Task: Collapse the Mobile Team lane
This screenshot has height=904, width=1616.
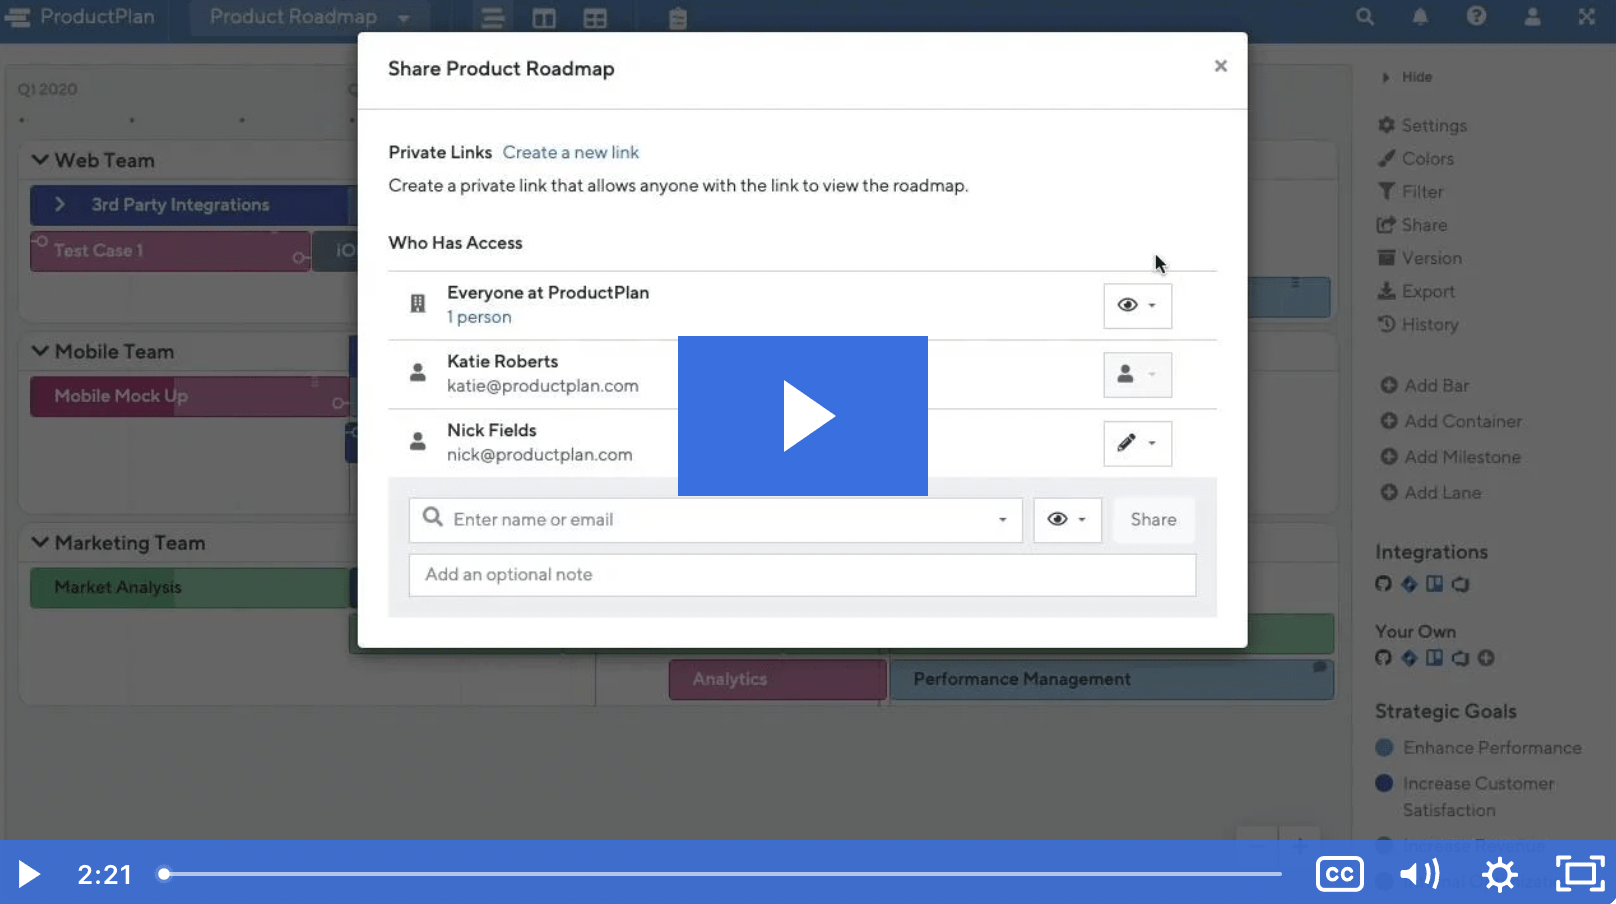Action: pyautogui.click(x=40, y=351)
